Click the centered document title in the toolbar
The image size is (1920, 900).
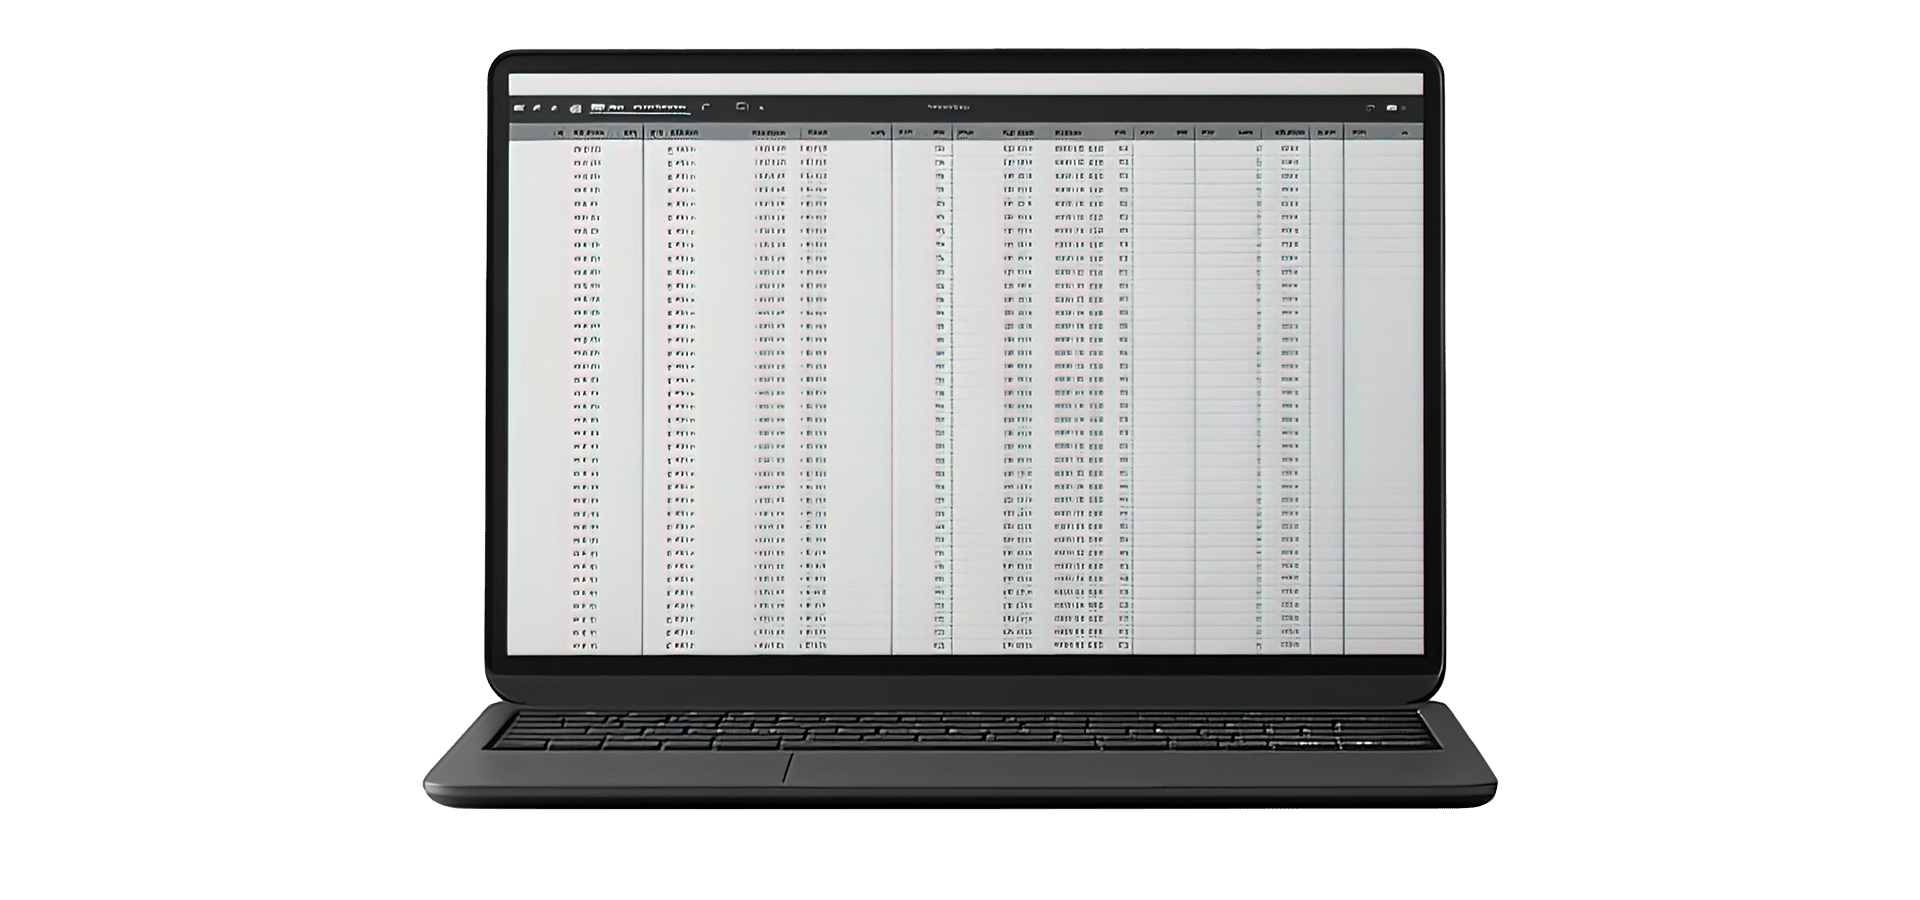948,107
